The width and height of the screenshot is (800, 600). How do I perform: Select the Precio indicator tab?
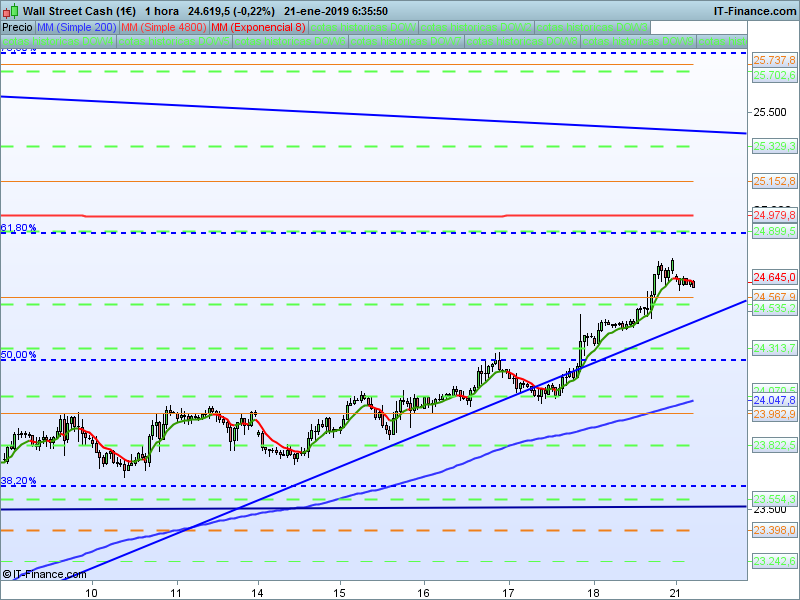point(17,28)
